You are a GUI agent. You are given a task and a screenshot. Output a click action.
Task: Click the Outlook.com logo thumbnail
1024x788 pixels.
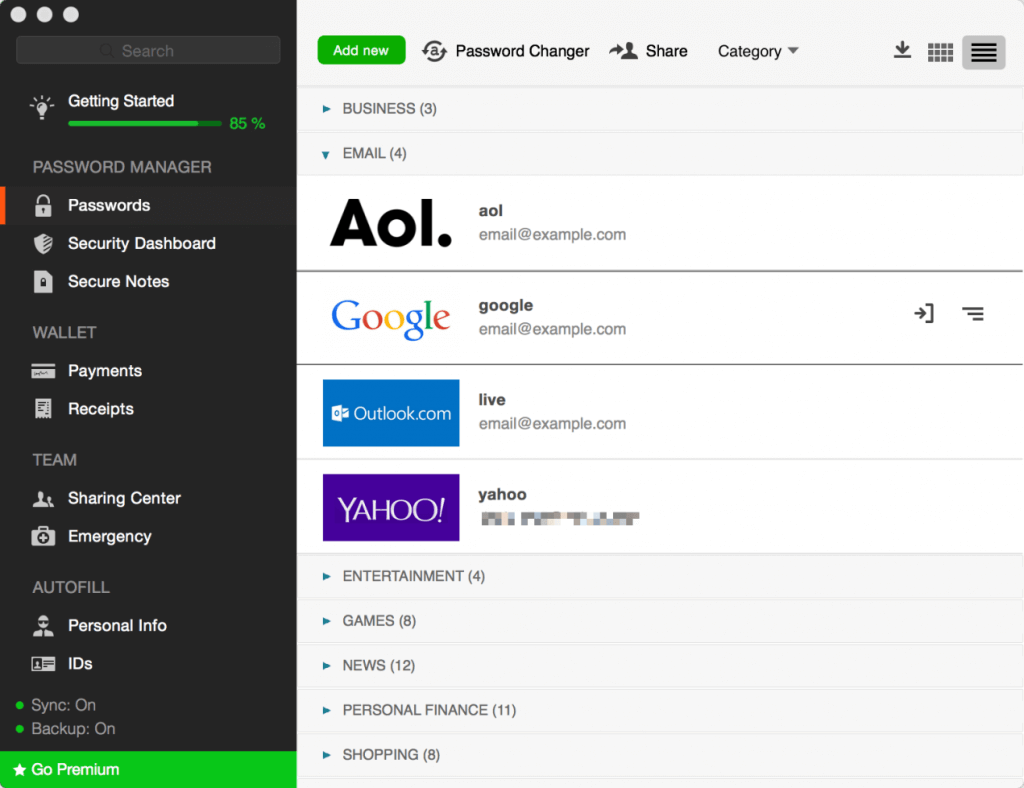pos(391,413)
